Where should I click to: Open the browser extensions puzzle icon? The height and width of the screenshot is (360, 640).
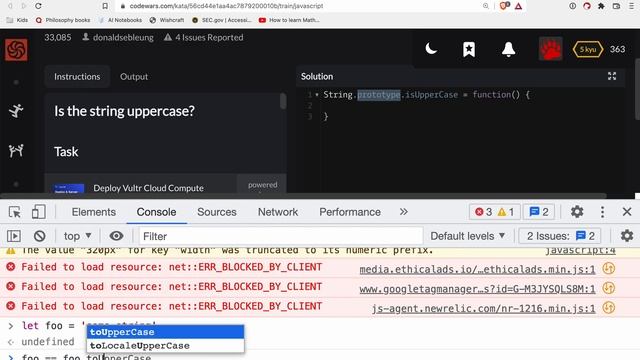[601, 6]
